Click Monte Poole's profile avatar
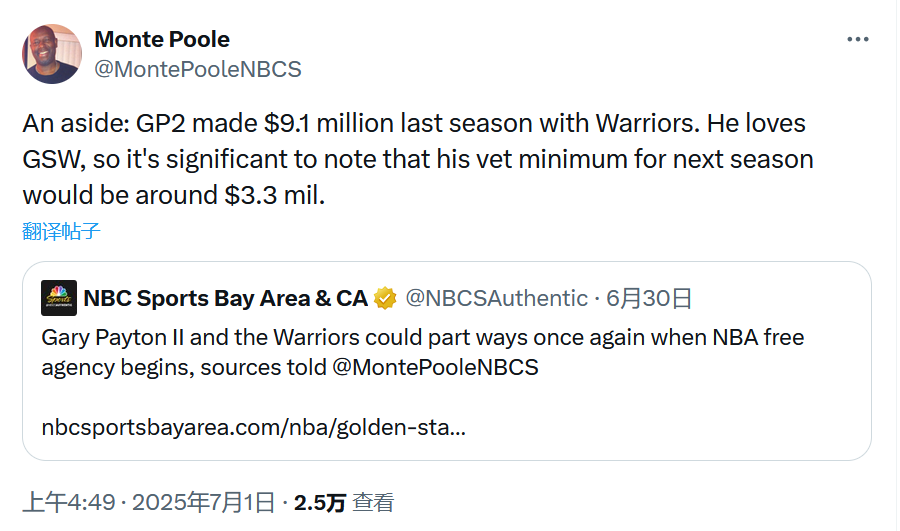 52,54
